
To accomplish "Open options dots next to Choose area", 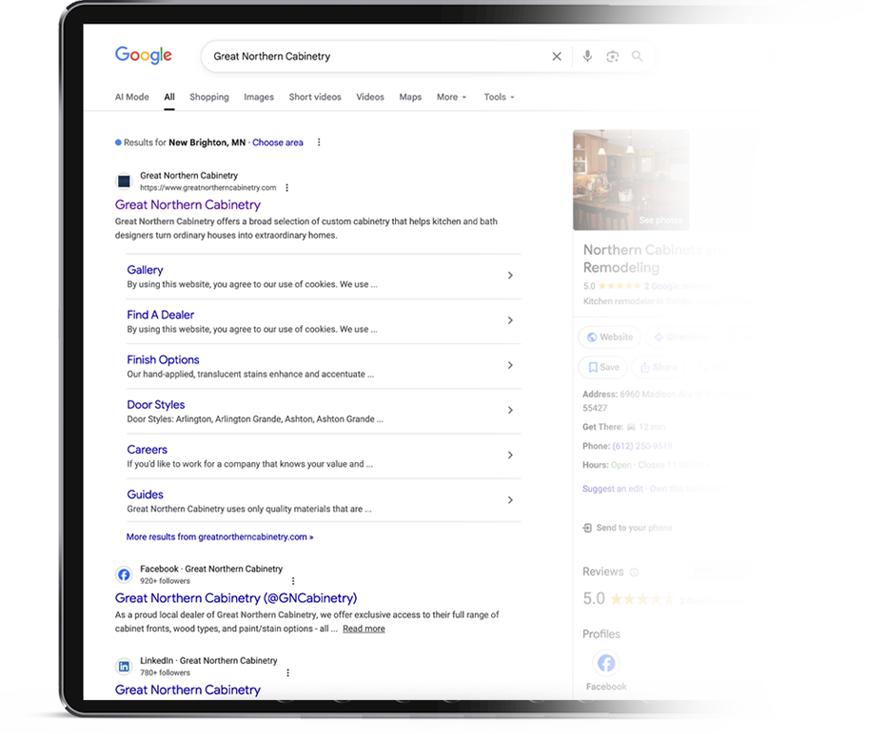I will [x=319, y=142].
